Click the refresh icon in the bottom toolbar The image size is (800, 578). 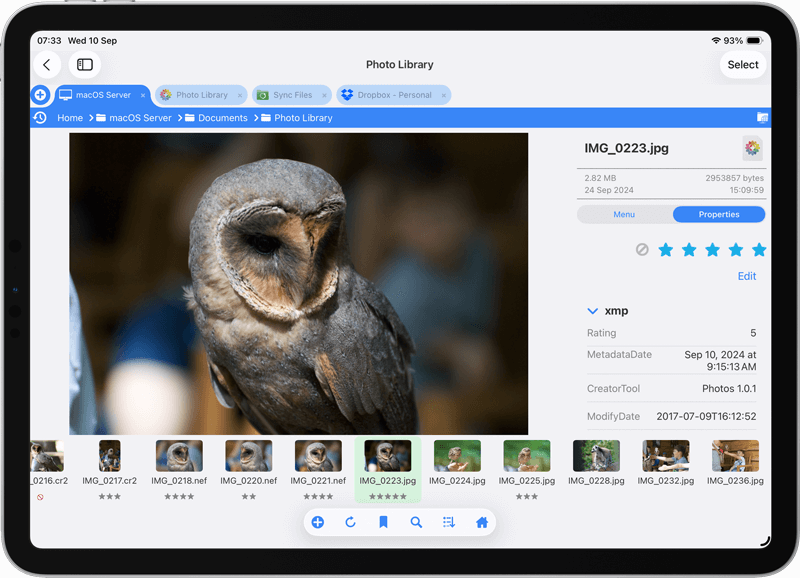[x=350, y=522]
